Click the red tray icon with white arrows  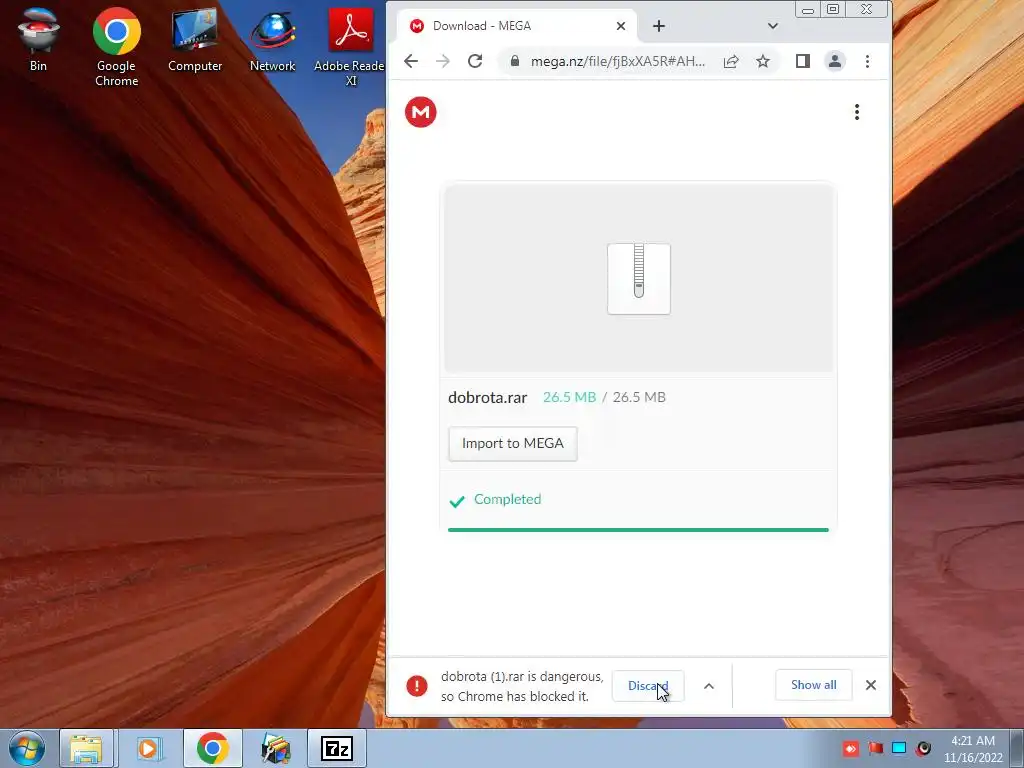coord(850,748)
